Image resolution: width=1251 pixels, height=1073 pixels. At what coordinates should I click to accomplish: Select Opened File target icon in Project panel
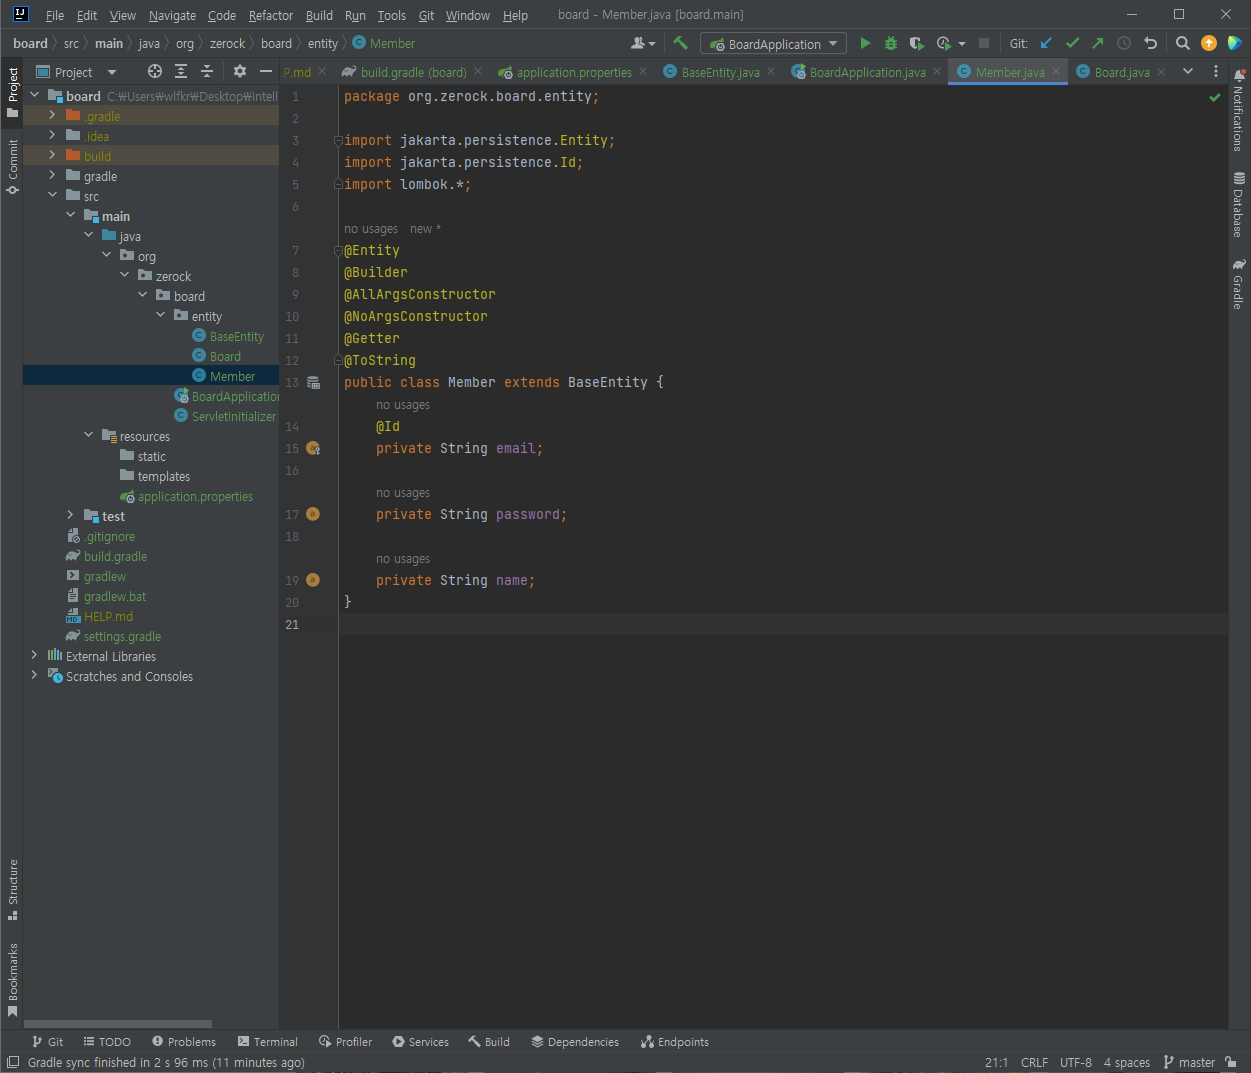coord(154,71)
